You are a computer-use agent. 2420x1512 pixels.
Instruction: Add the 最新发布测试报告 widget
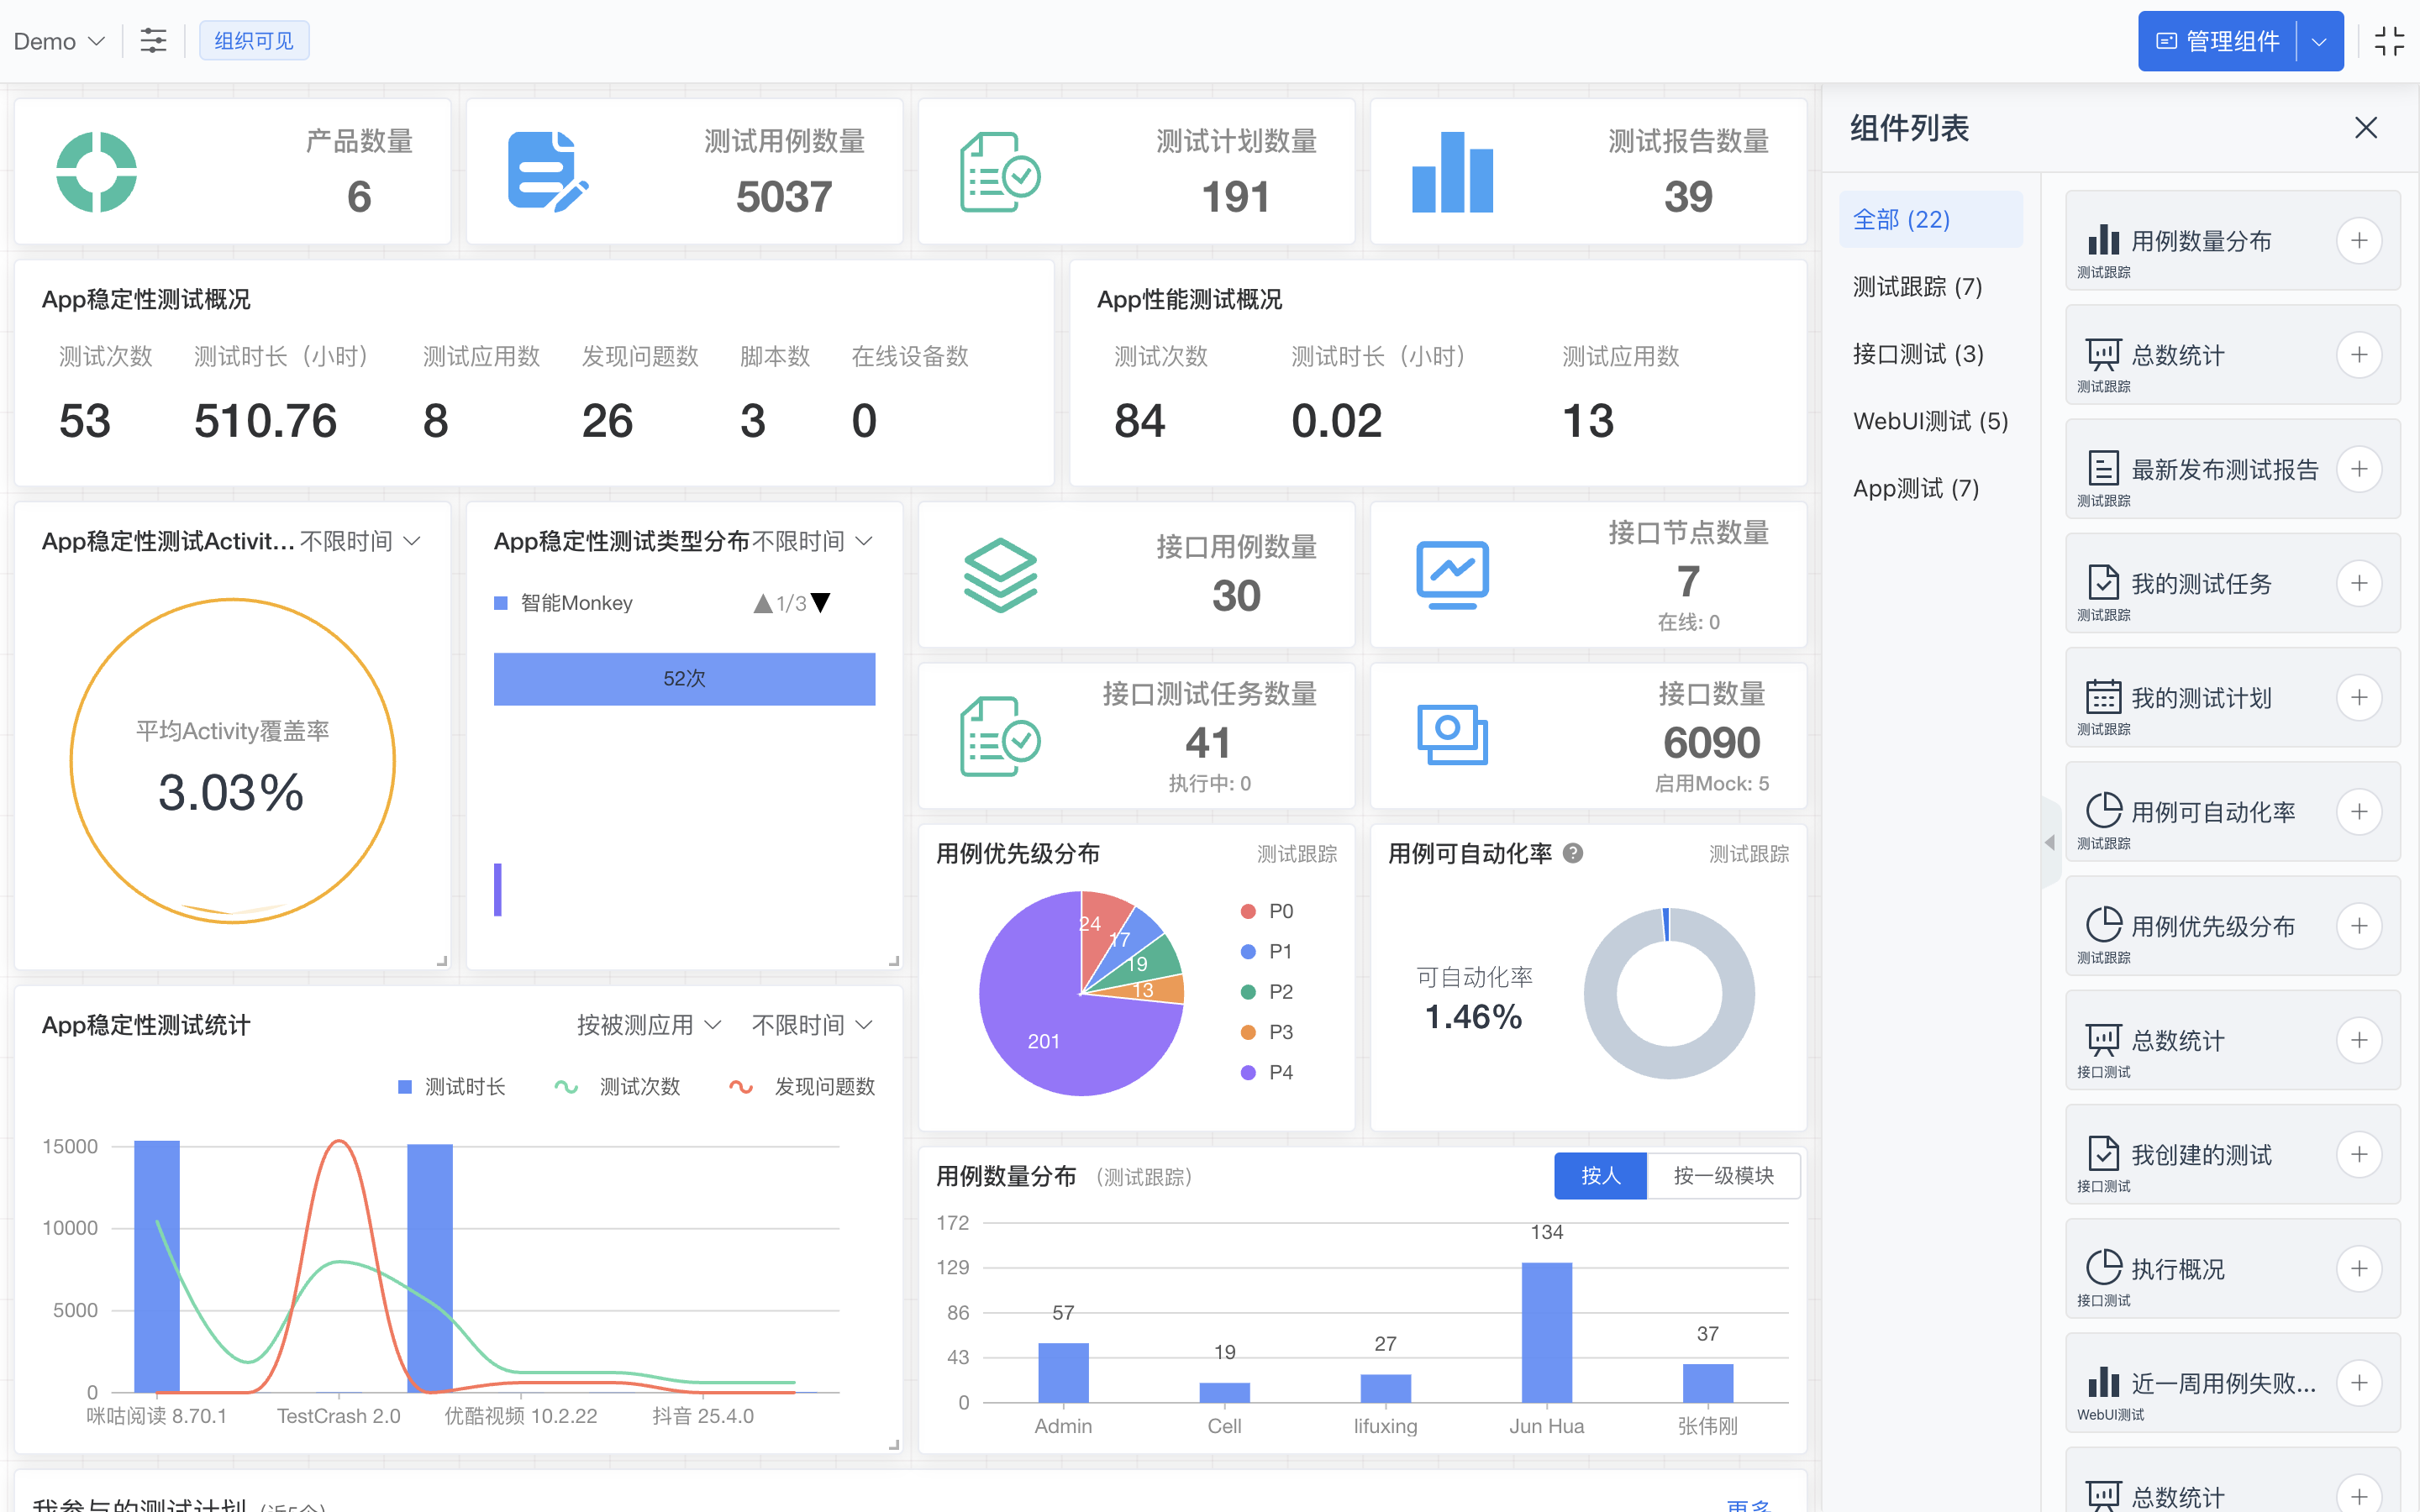(x=2359, y=469)
